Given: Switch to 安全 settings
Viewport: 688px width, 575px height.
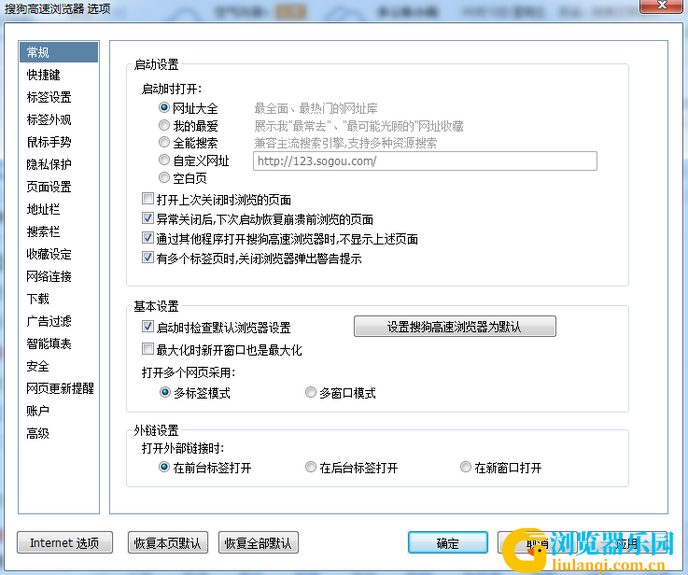Looking at the screenshot, I should (38, 366).
